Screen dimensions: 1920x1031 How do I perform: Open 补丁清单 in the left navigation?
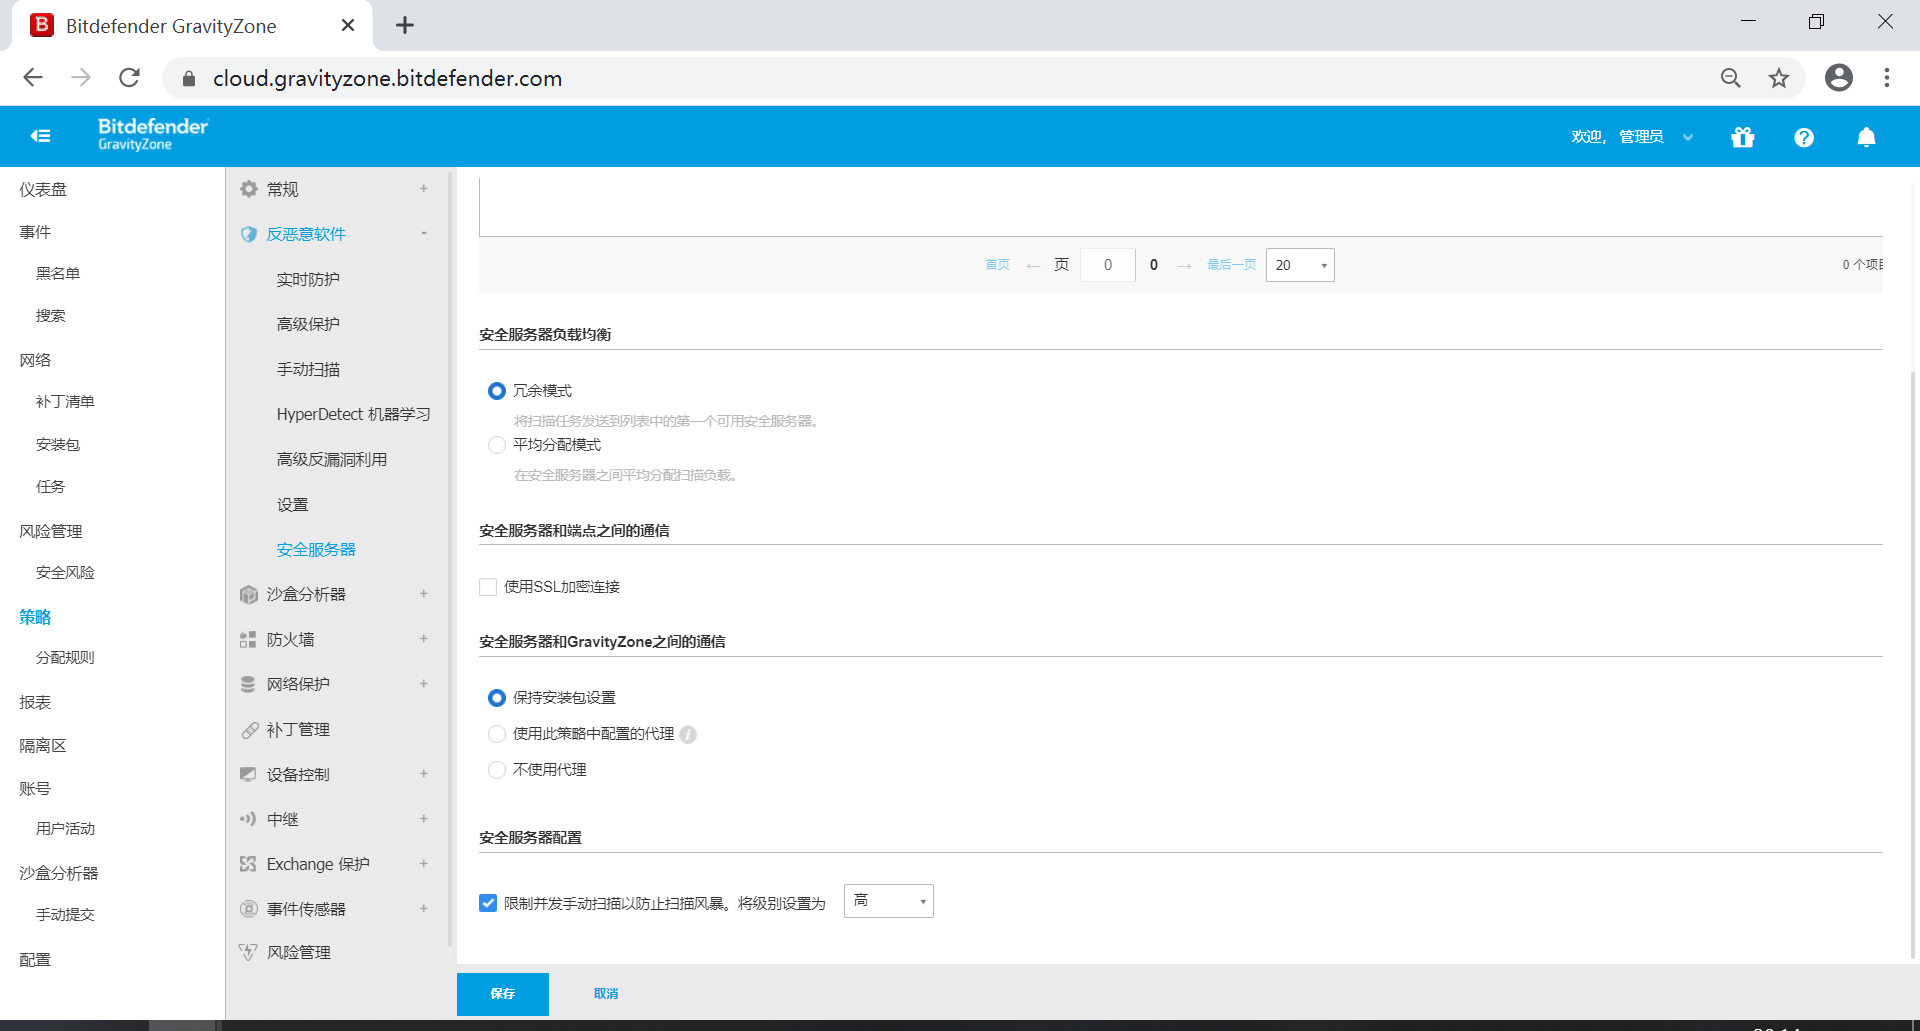click(65, 402)
